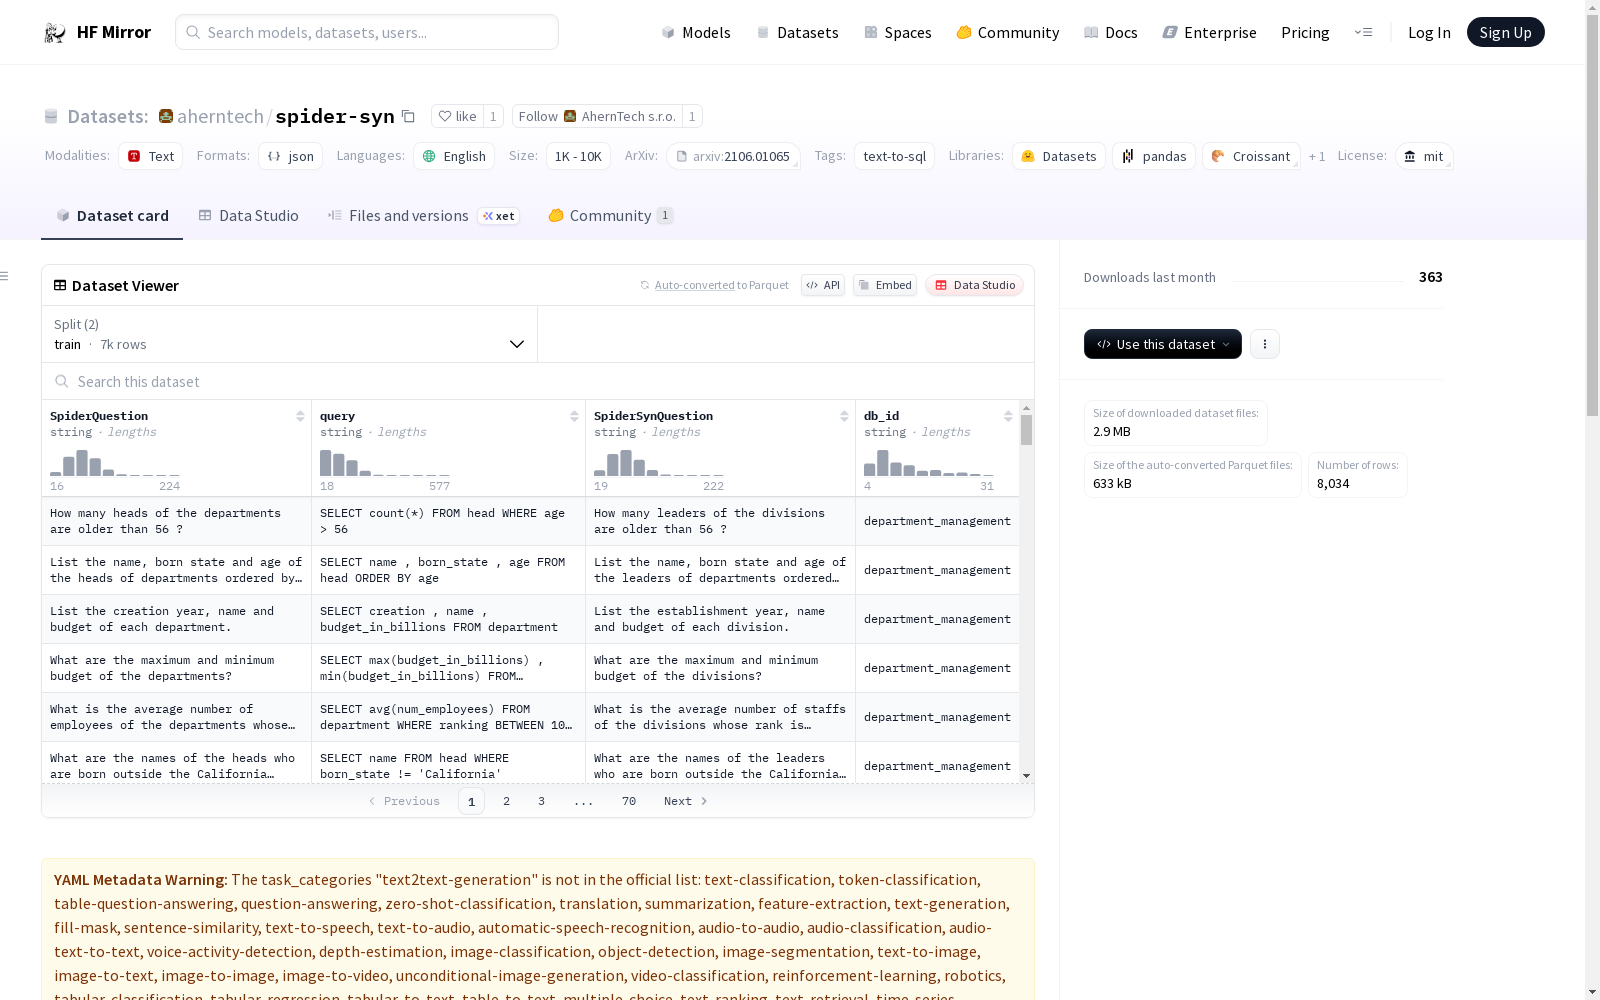This screenshot has width=1600, height=1000.
Task: Expand the Use this dataset dropdown
Action: [x=1163, y=344]
